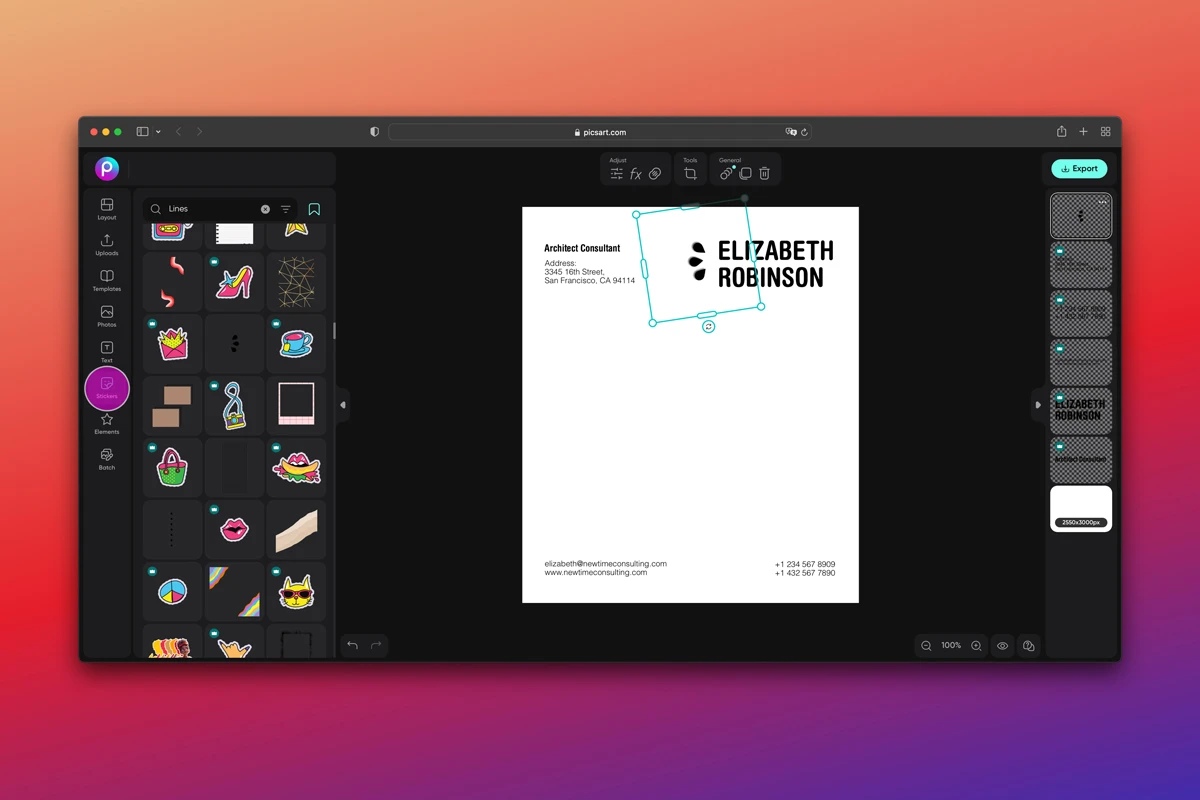Expand the layers panel with the right arrow

coord(1038,404)
